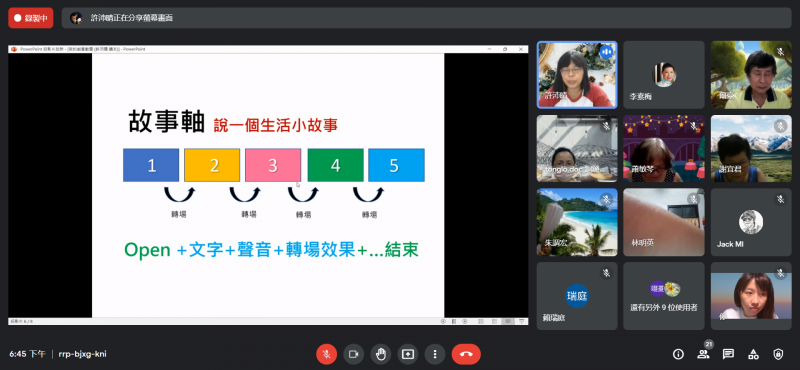Click the red 說一個生活小故事 subtitle text
The width and height of the screenshot is (800, 370).
[276, 125]
